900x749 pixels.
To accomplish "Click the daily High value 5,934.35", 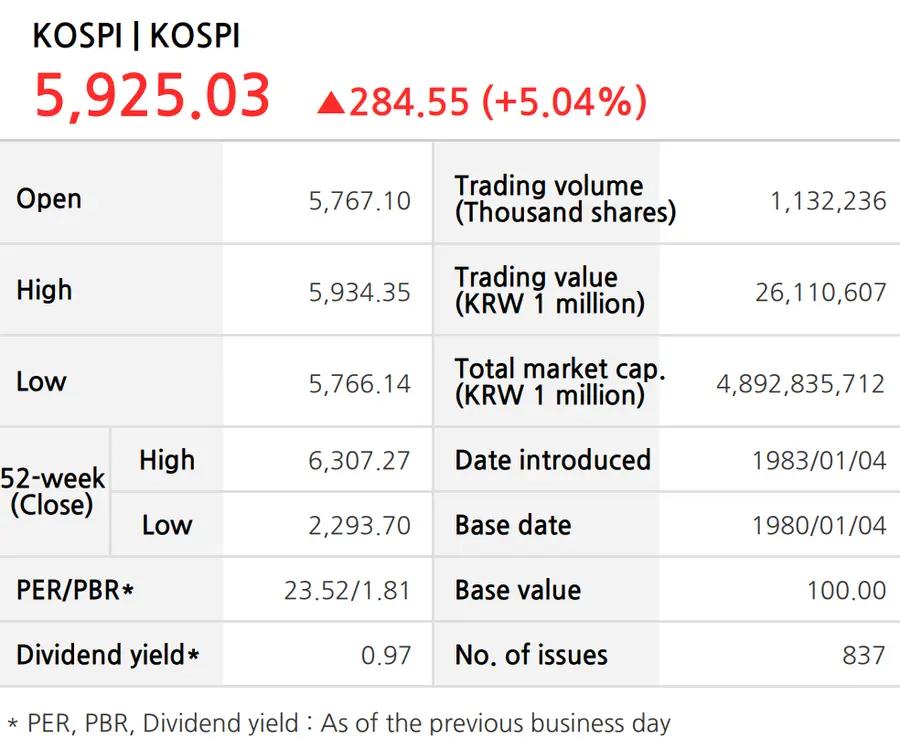I will [x=360, y=293].
